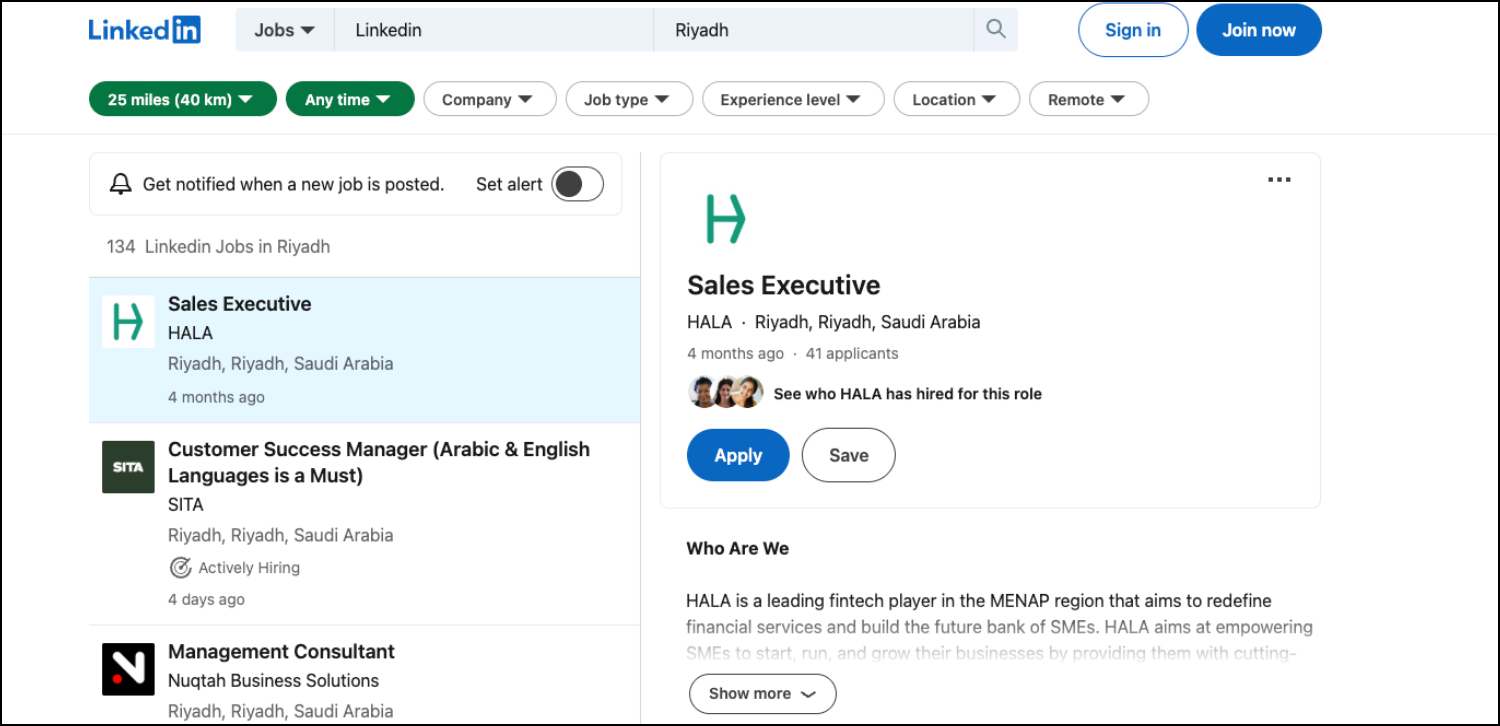
Task: Expand the Location filter dropdown
Action: click(956, 99)
